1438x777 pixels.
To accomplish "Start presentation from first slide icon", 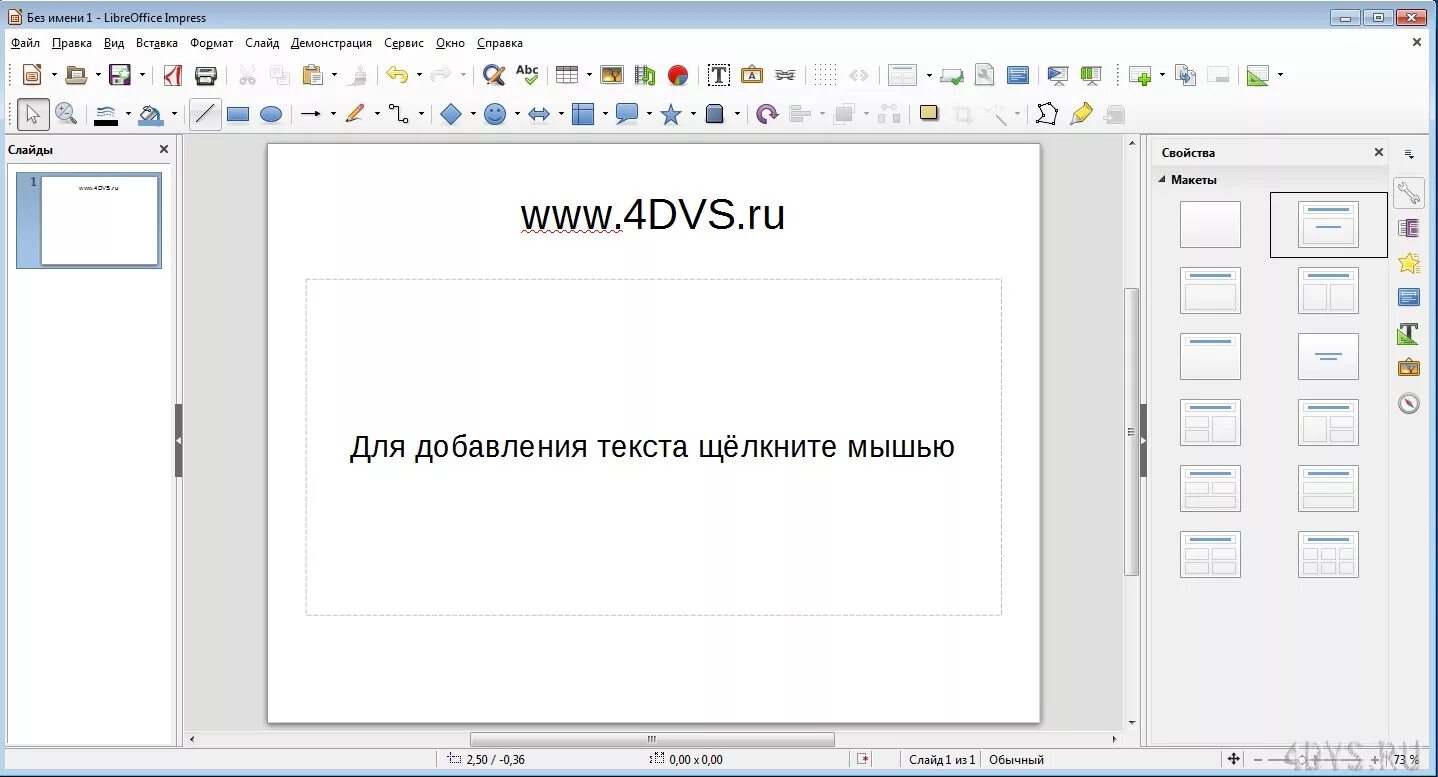I will [1057, 75].
